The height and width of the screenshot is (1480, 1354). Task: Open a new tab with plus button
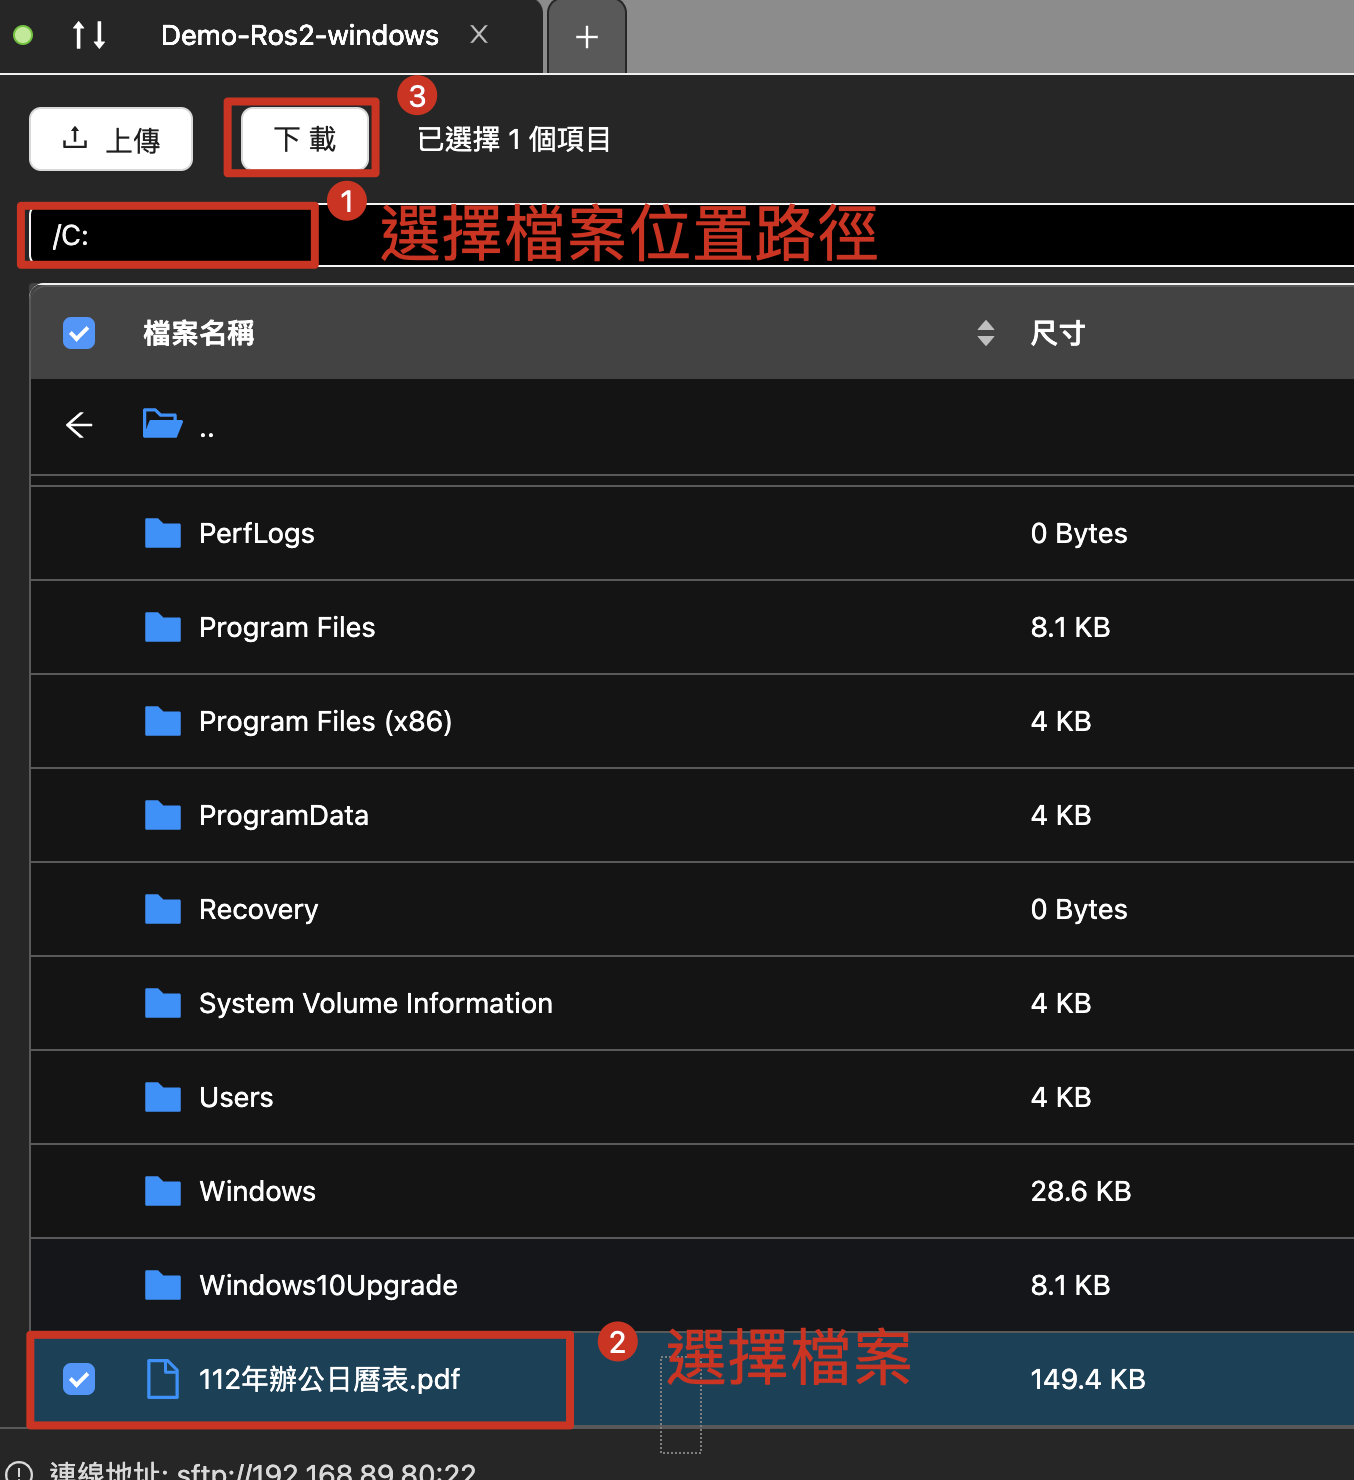click(587, 38)
